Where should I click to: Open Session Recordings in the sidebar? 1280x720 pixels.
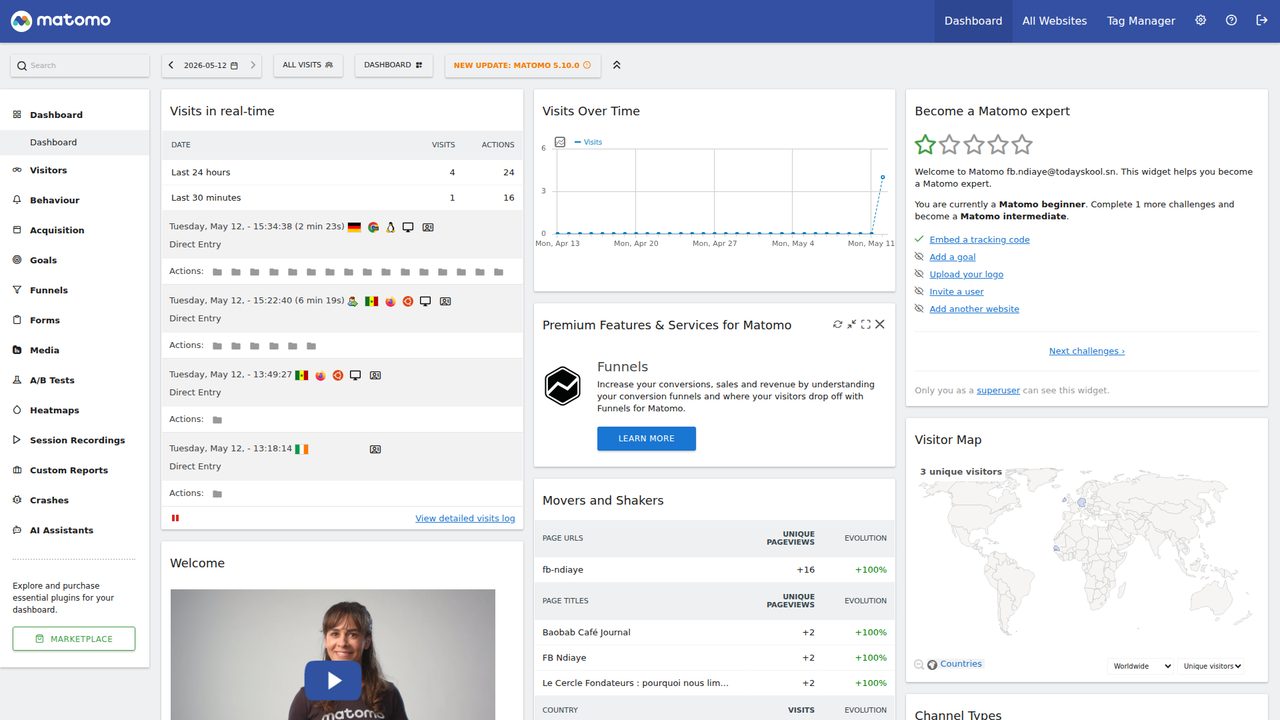(77, 440)
